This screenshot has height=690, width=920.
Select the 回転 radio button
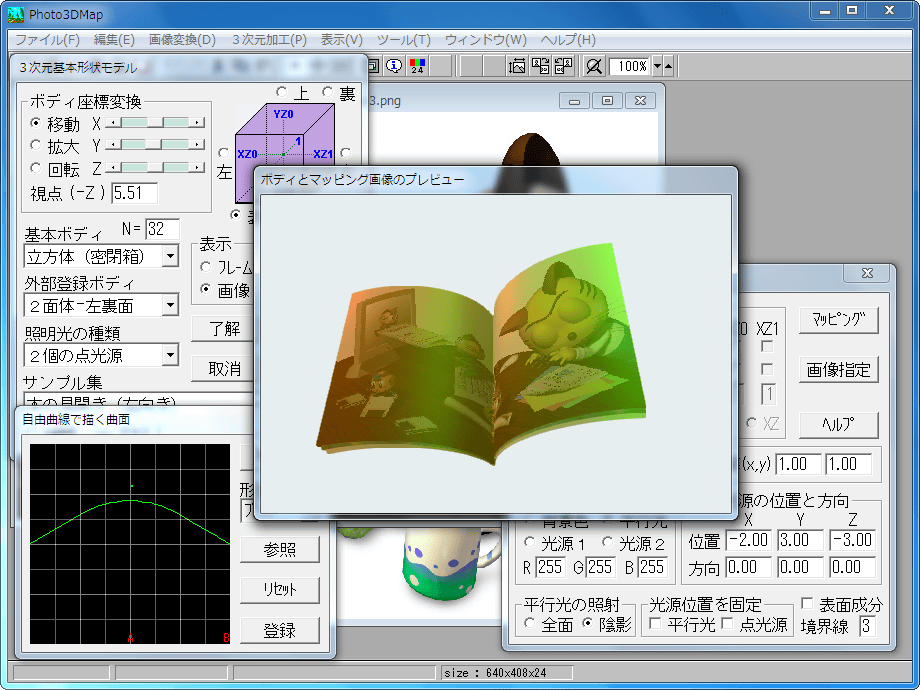(x=36, y=169)
